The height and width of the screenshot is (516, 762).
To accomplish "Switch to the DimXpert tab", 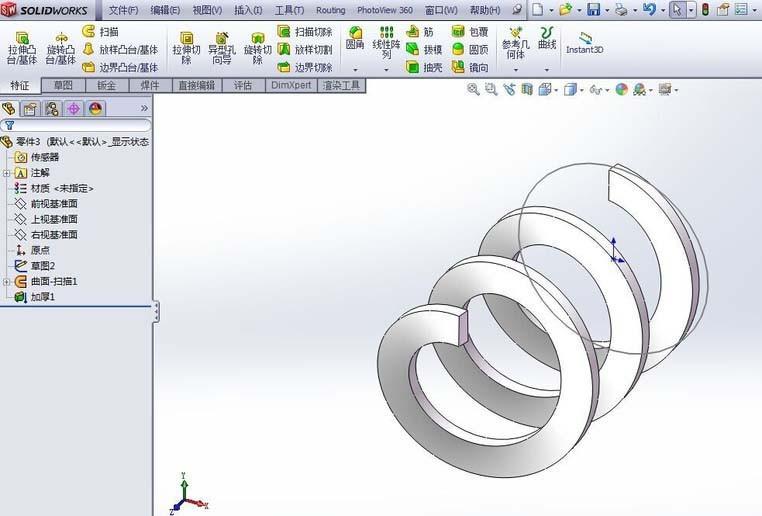I will [x=291, y=86].
